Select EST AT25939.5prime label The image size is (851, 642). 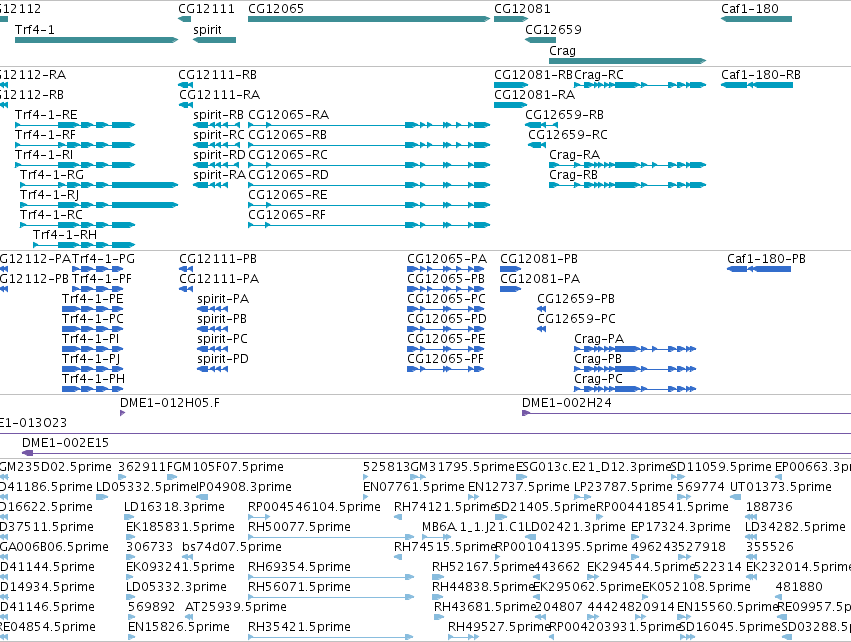pos(236,607)
